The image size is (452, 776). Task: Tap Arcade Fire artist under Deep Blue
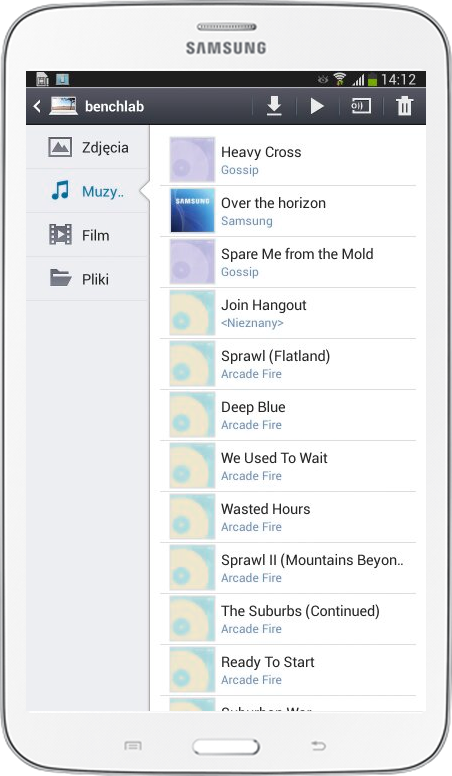[251, 425]
